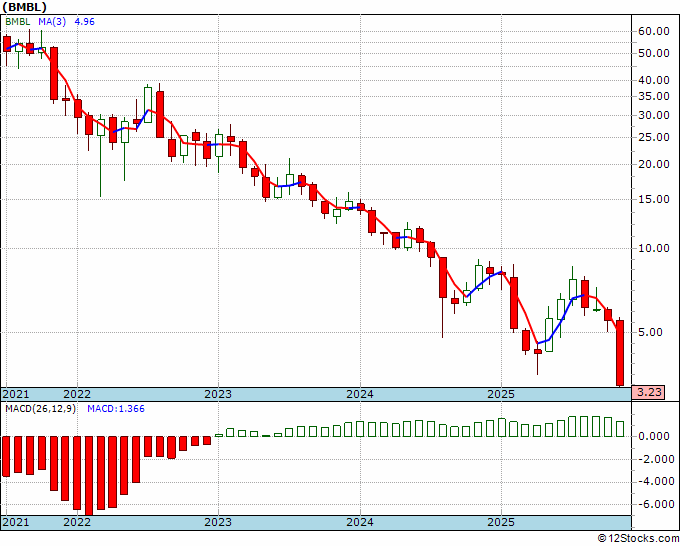Screen dimensions: 680x546
Task: Click the 4.96 moving average value
Action: [84, 22]
